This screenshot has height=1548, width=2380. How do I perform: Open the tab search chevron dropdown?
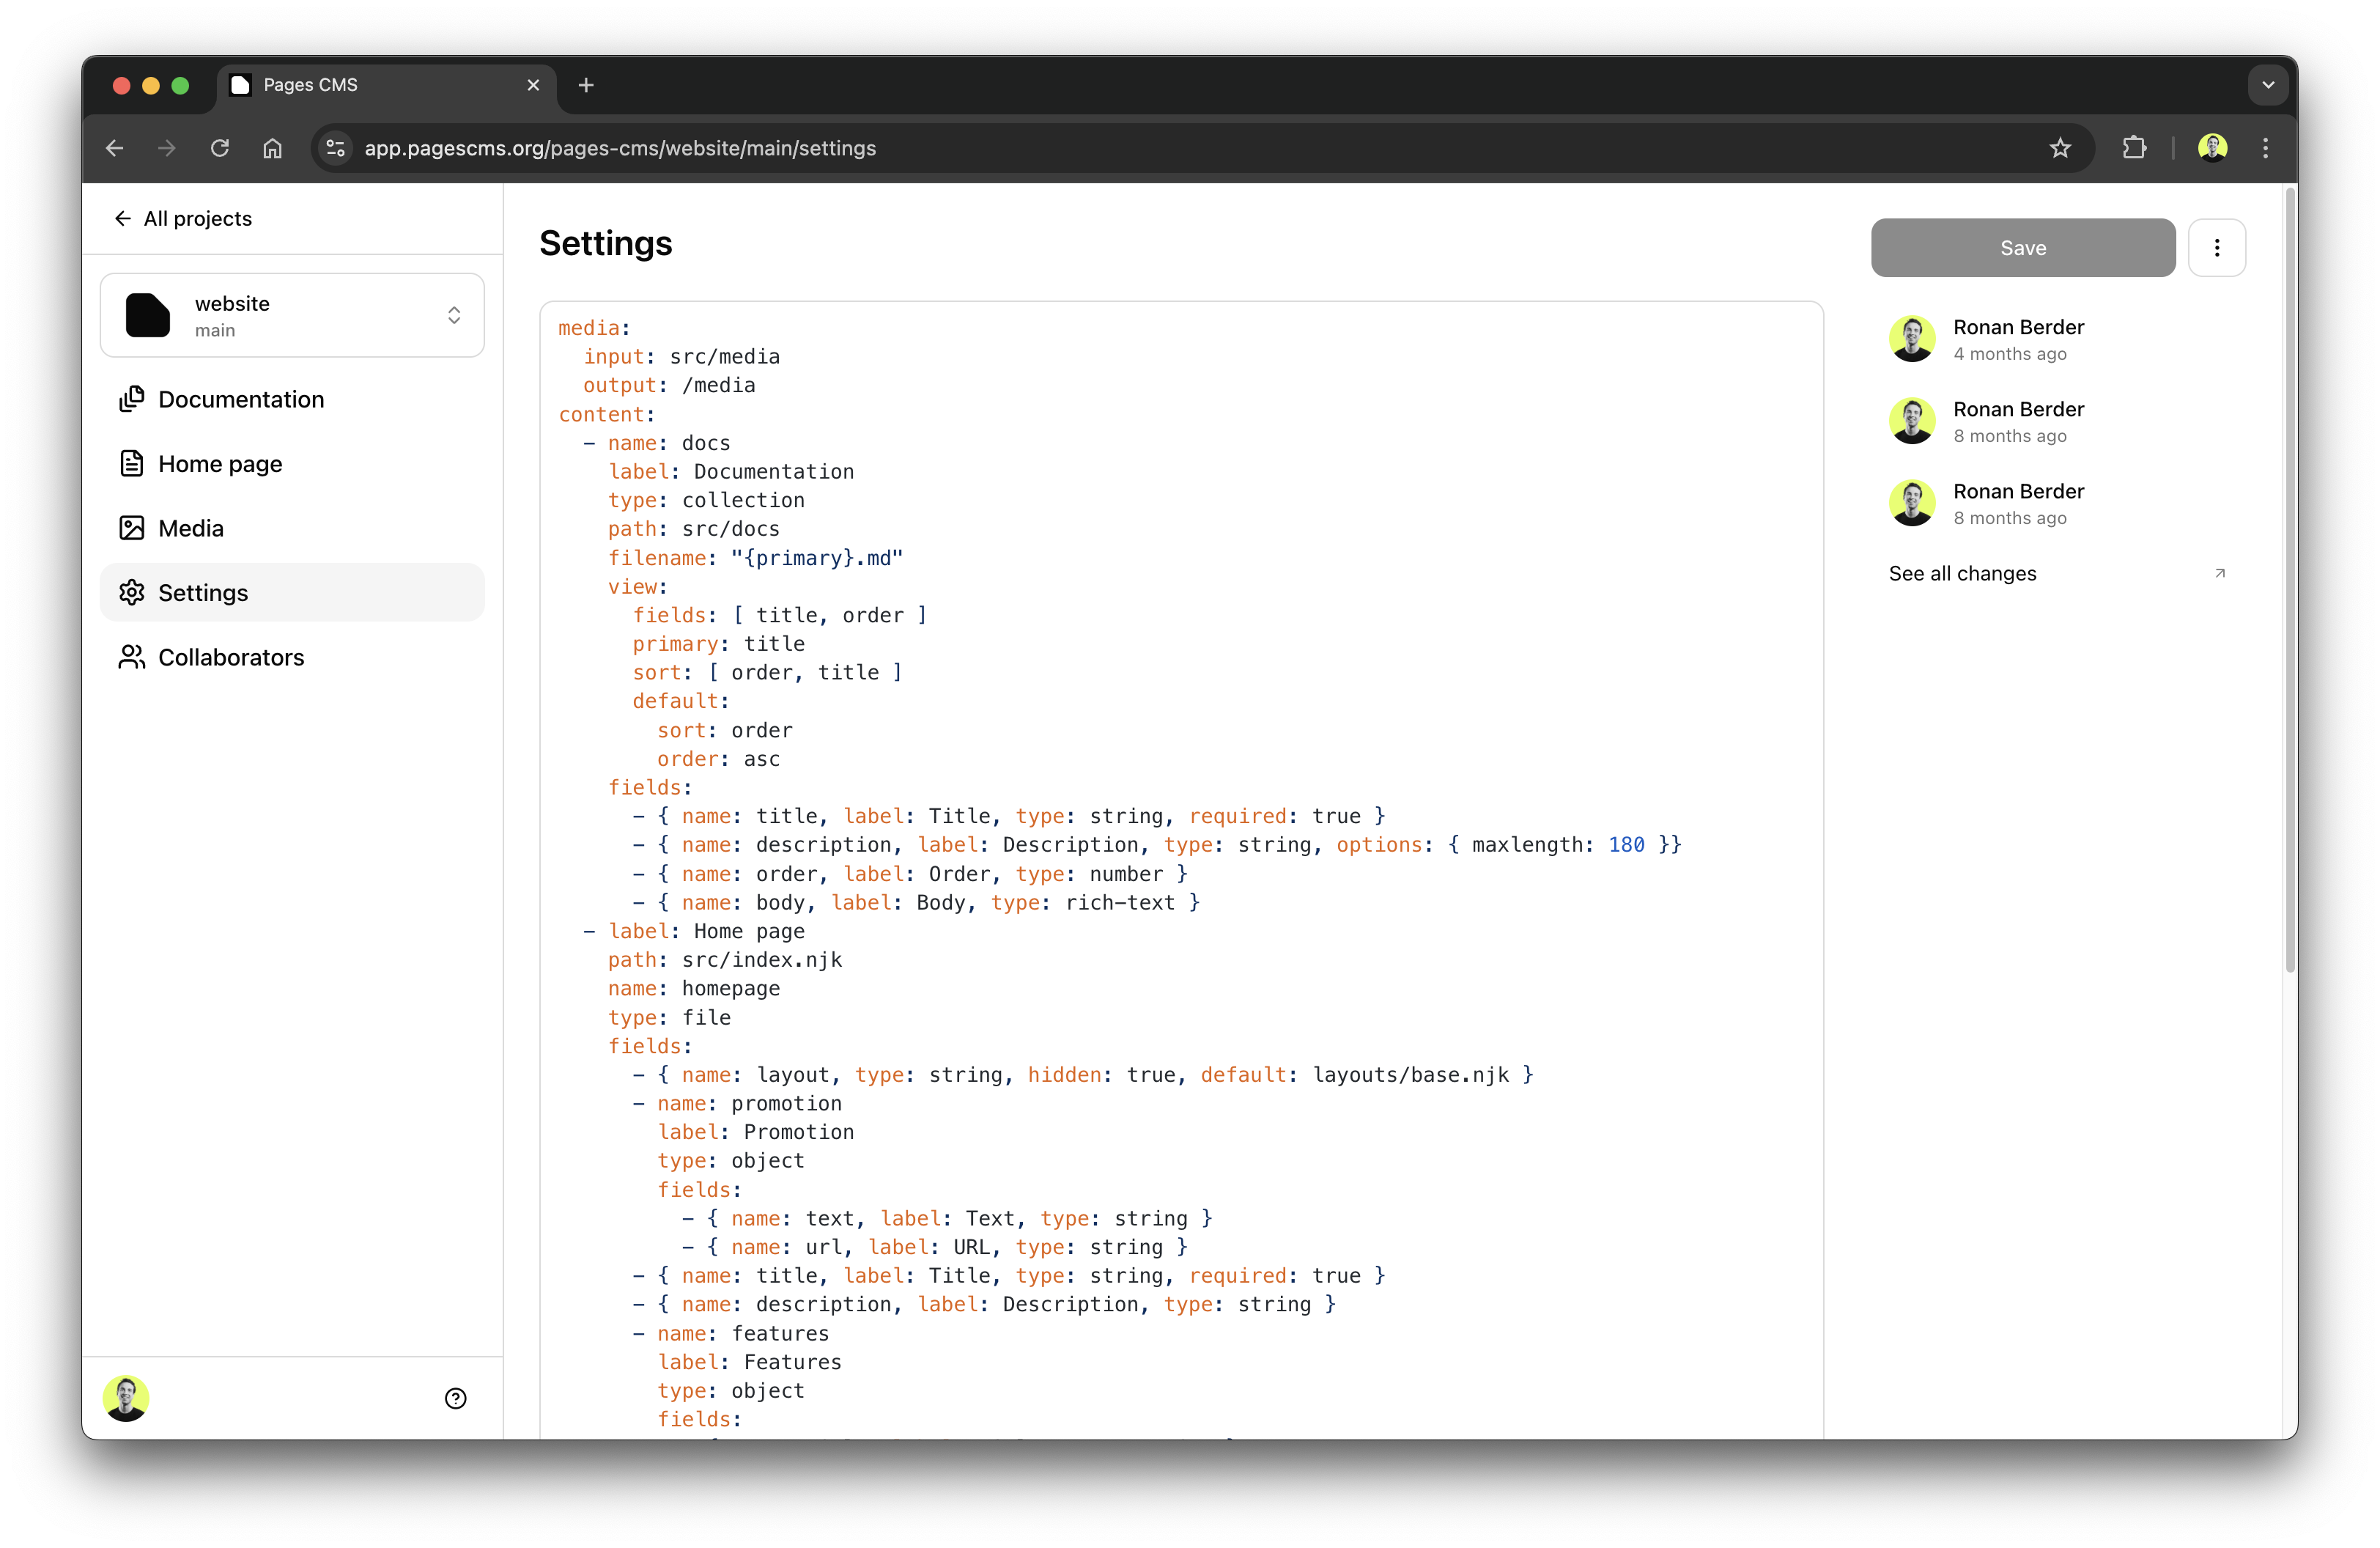point(2267,85)
